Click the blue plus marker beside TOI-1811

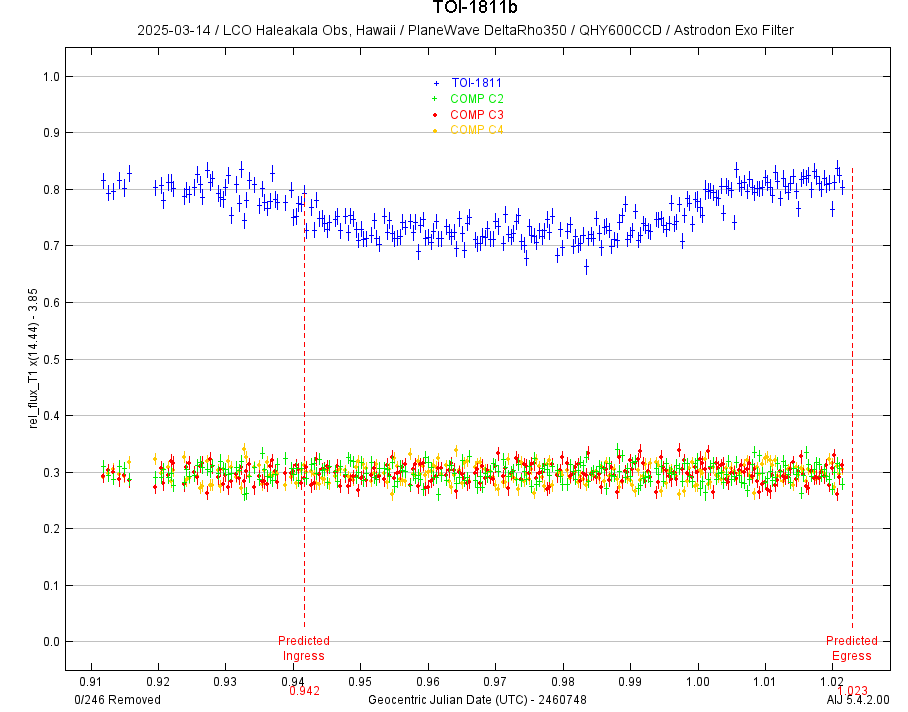point(436,83)
